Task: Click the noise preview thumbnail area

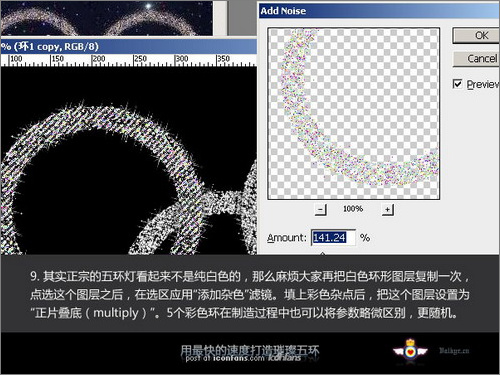Action: click(354, 114)
